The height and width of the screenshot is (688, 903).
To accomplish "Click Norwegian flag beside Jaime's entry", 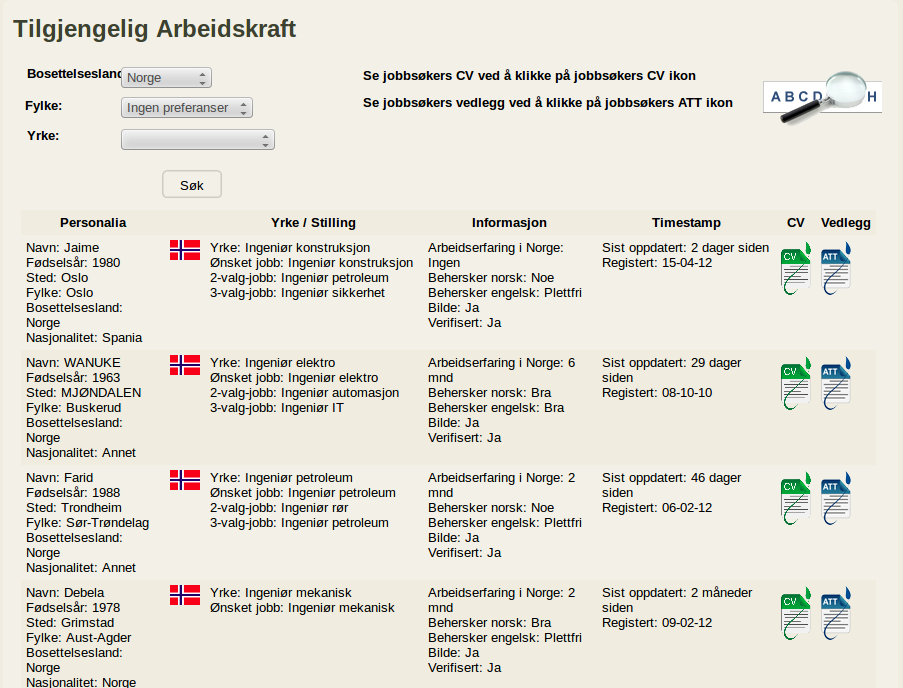I will click(185, 250).
